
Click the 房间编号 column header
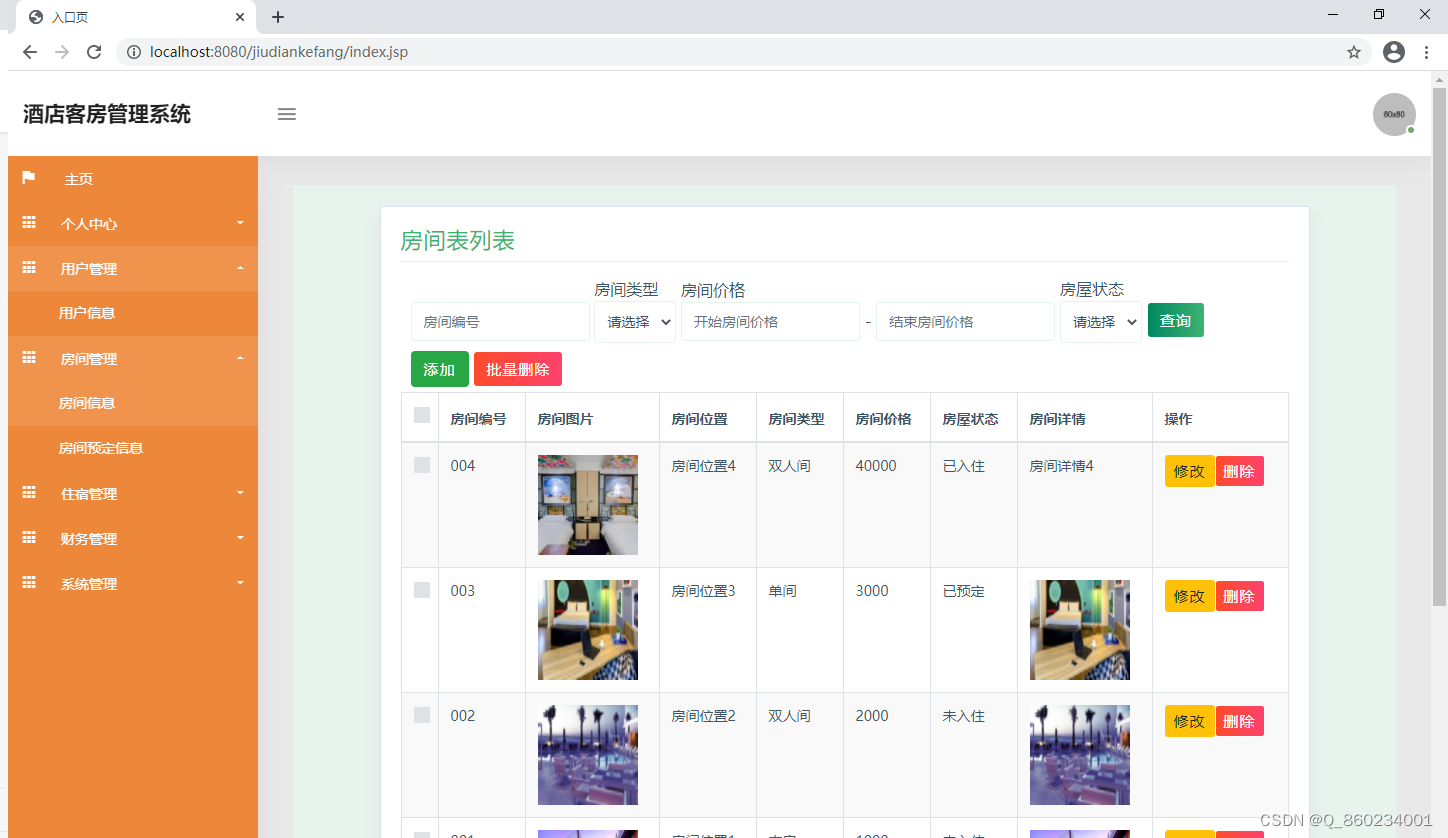pyautogui.click(x=478, y=419)
